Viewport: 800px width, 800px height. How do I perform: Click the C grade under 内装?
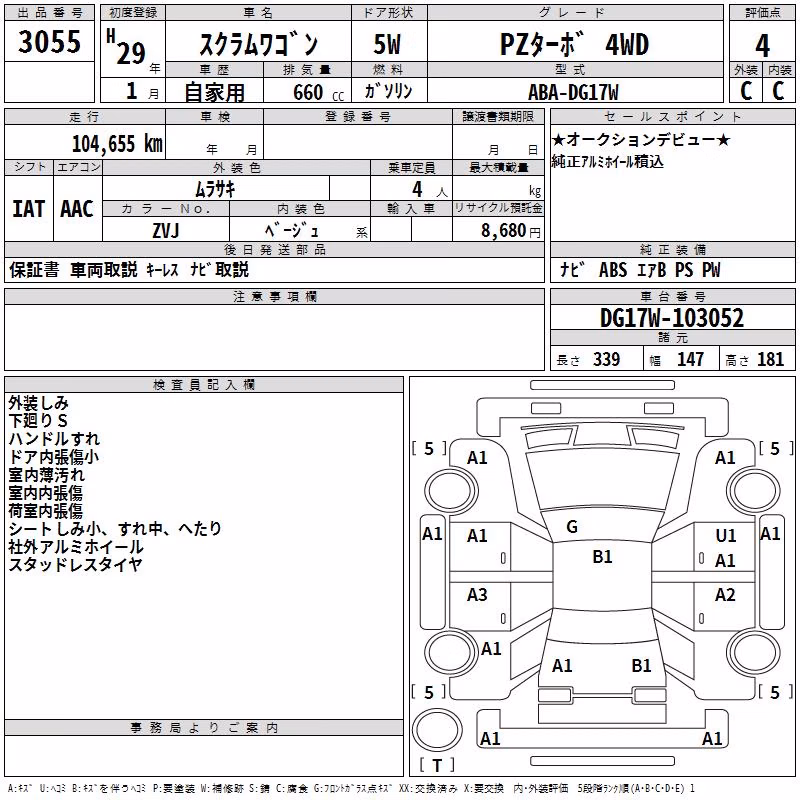click(778, 91)
